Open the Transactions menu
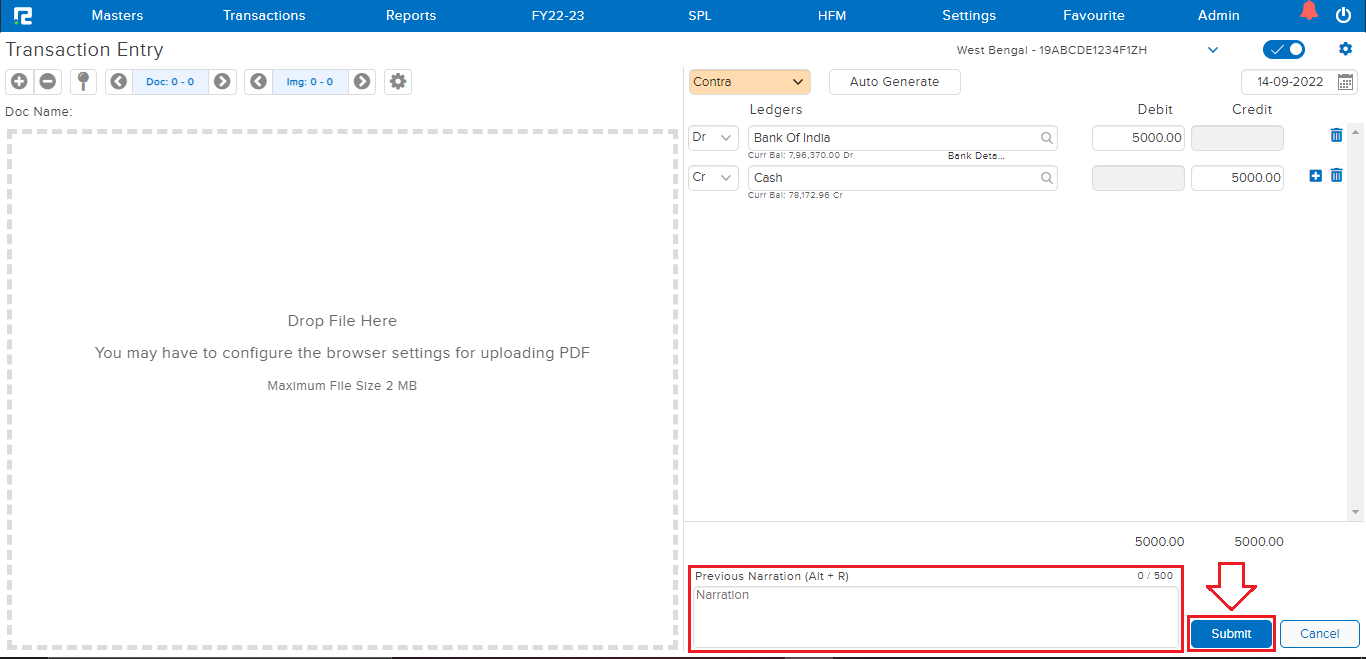Screen dimensions: 1366x659 click(264, 15)
